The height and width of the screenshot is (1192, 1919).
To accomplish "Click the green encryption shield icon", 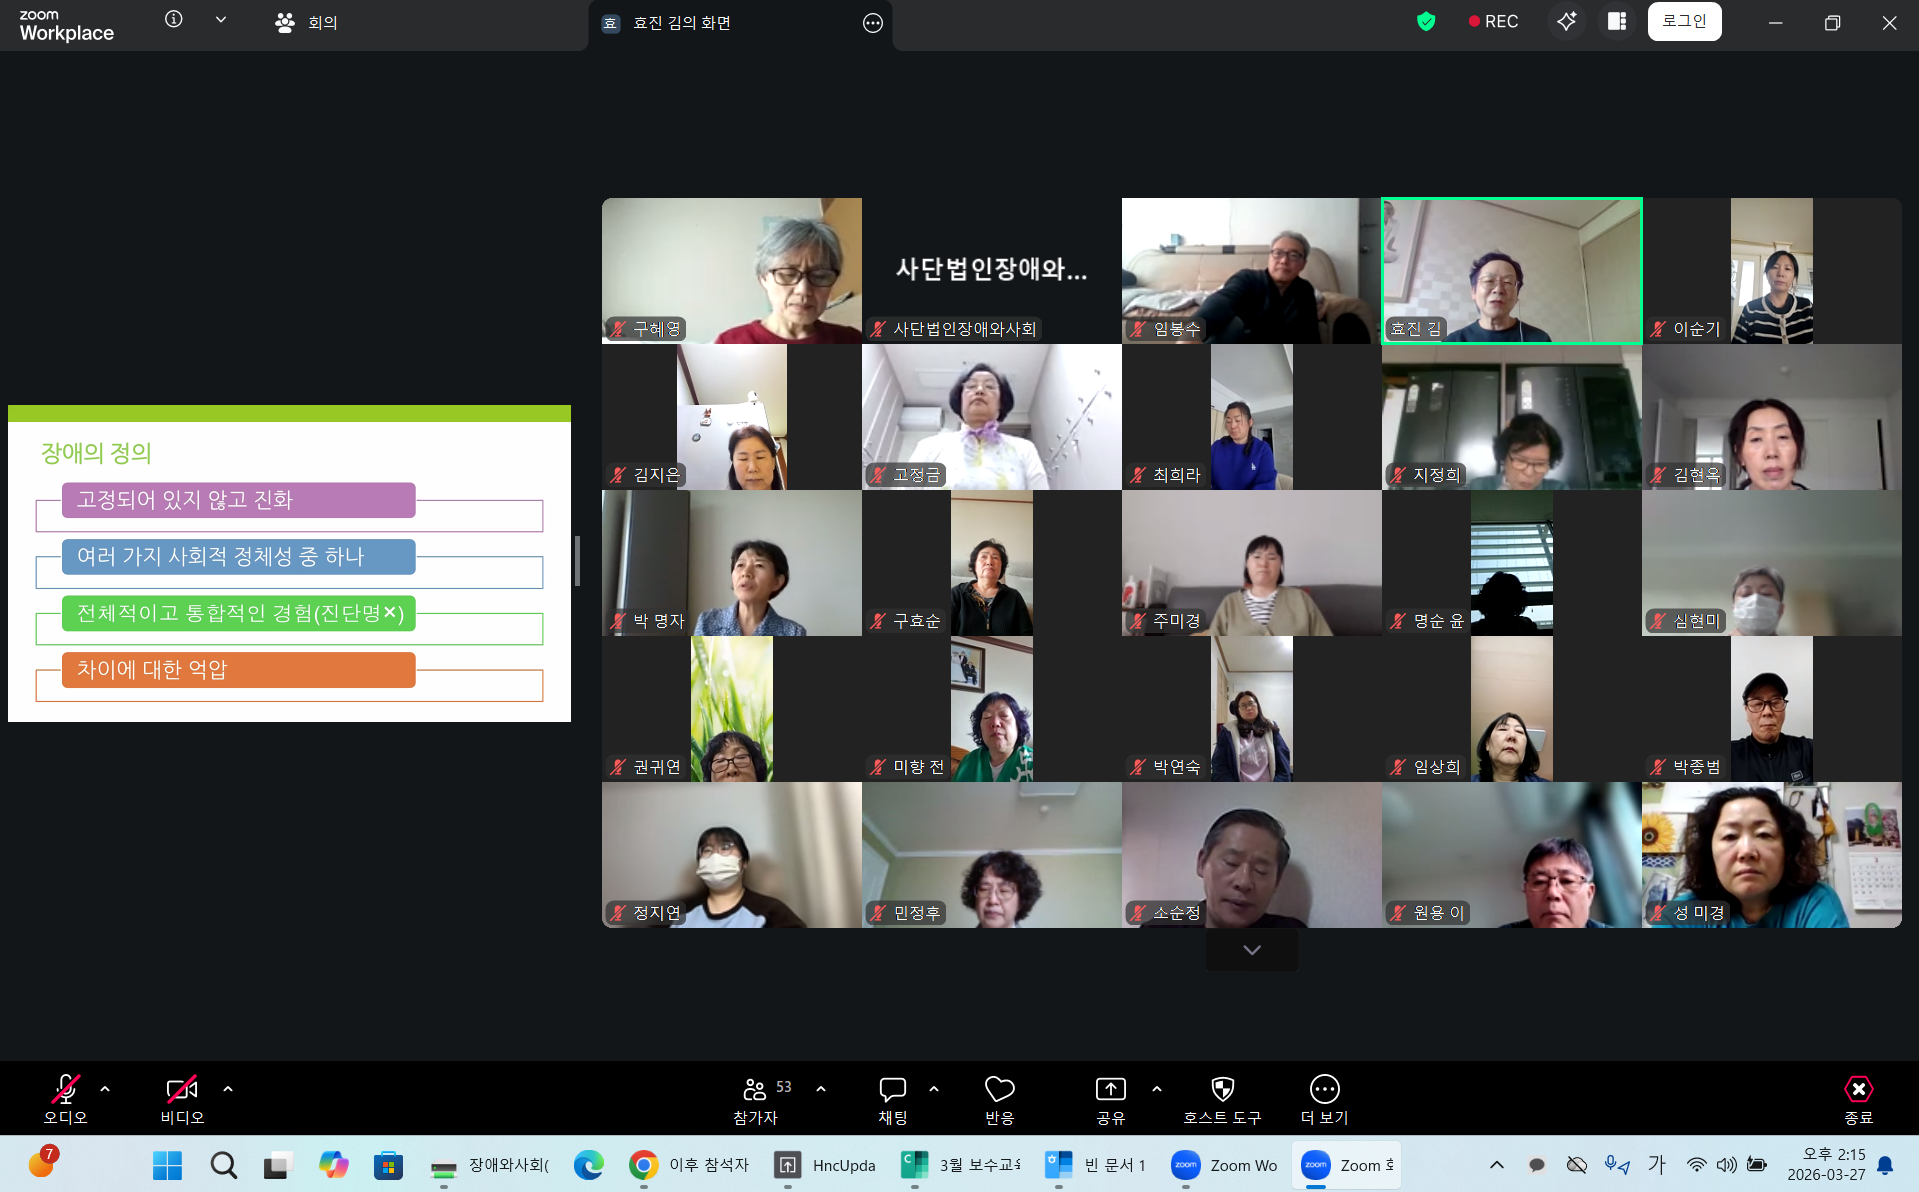I will [x=1426, y=22].
